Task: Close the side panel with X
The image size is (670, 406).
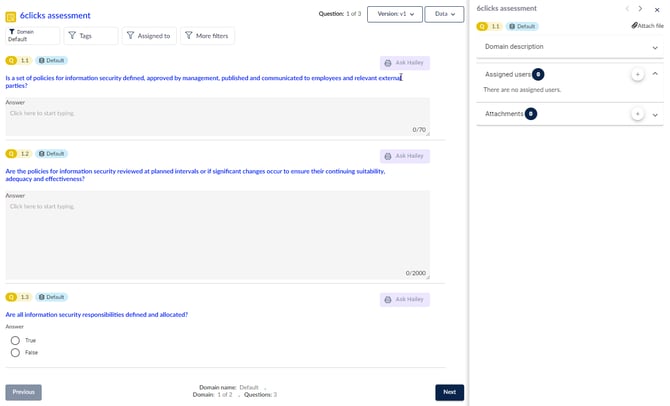Action: (x=657, y=9)
